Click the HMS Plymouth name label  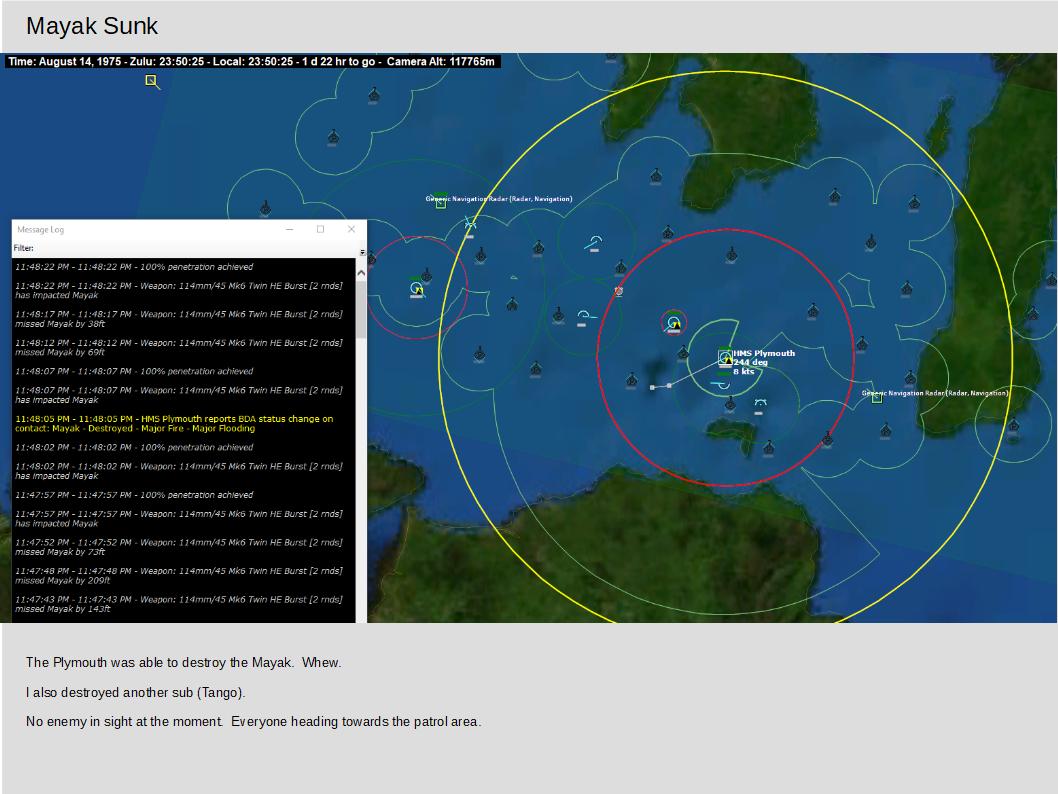click(x=764, y=353)
